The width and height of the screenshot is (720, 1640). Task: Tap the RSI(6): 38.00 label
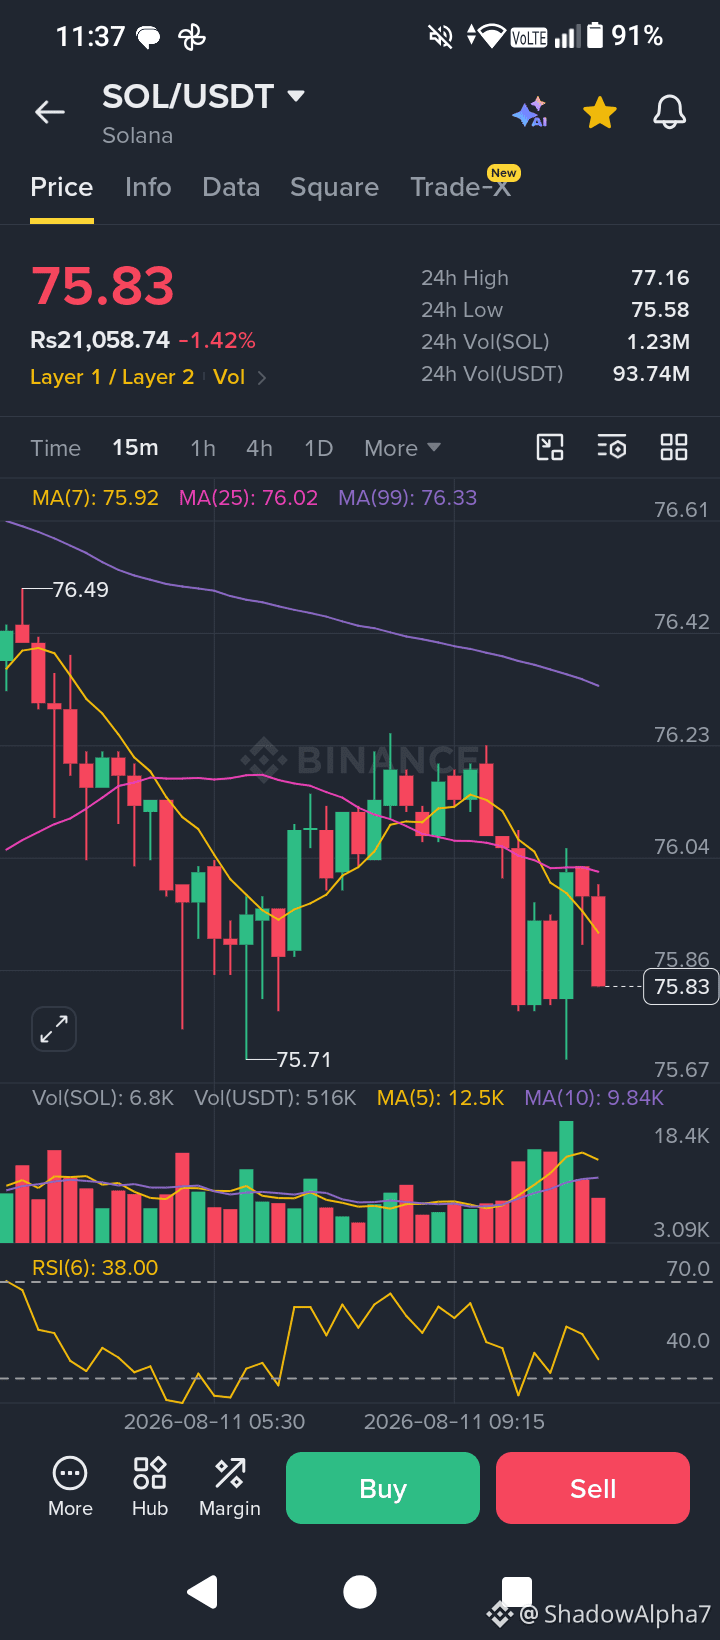pos(95,1268)
